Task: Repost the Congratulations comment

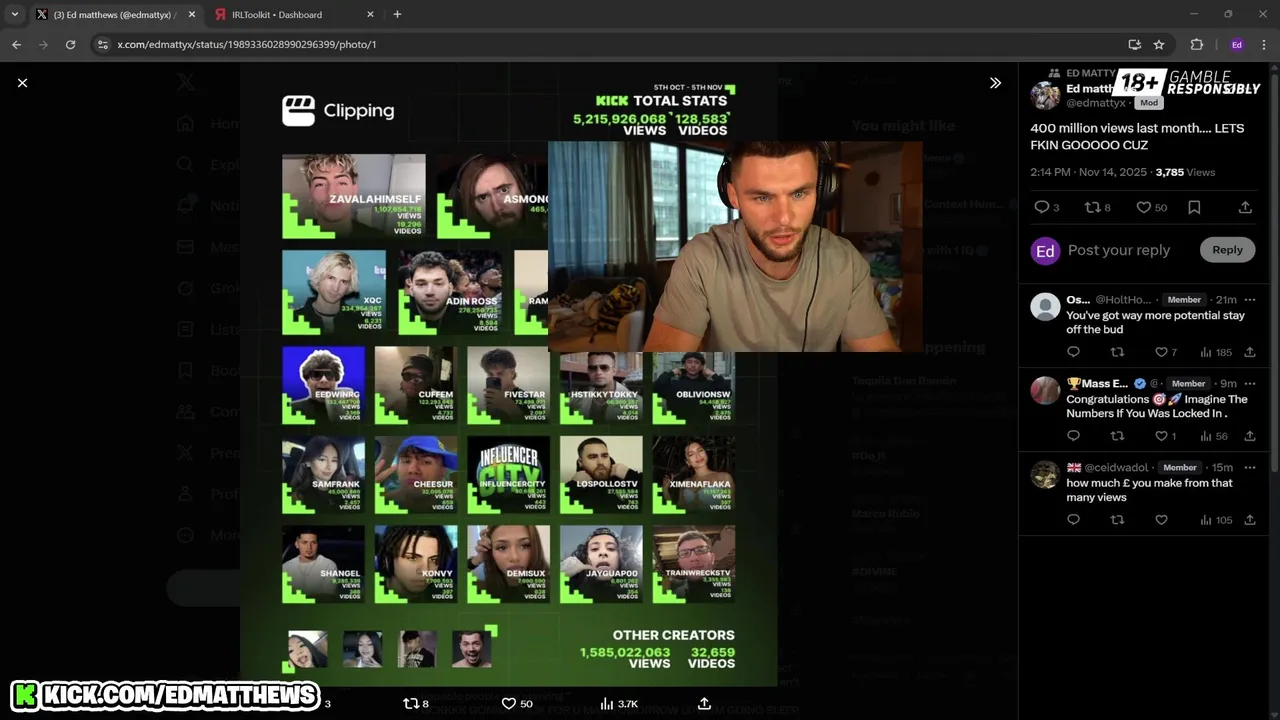Action: (x=1118, y=436)
